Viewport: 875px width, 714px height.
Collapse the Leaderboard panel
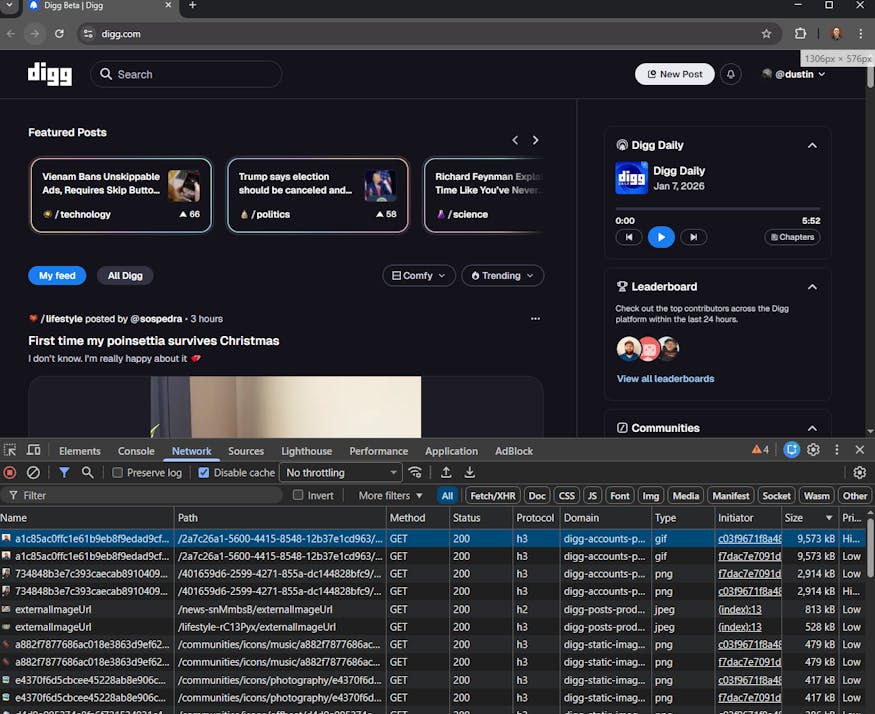[x=812, y=287]
